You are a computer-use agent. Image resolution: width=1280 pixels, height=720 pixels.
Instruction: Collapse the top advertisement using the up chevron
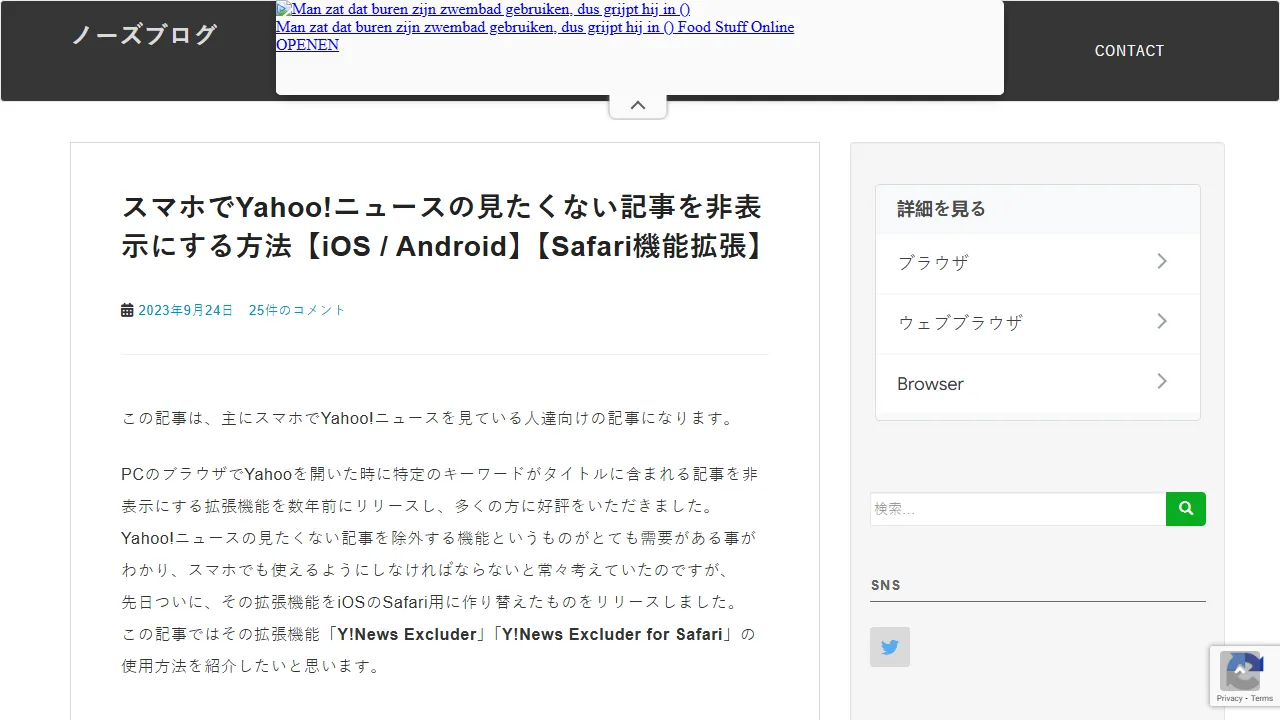pyautogui.click(x=637, y=104)
